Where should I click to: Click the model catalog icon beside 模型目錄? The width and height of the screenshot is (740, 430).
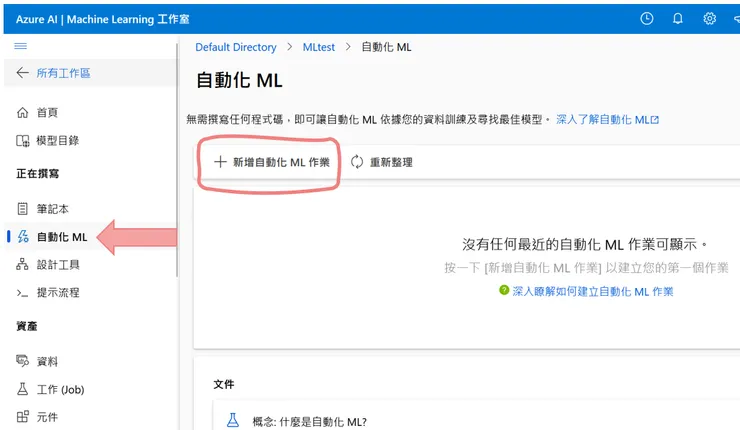(x=22, y=141)
